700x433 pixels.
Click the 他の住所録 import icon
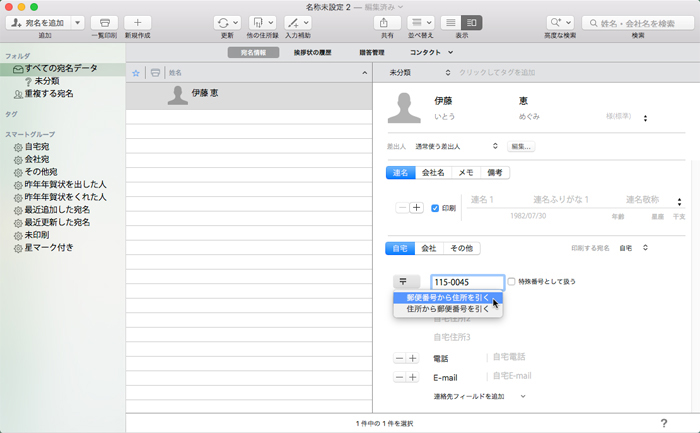(x=261, y=22)
